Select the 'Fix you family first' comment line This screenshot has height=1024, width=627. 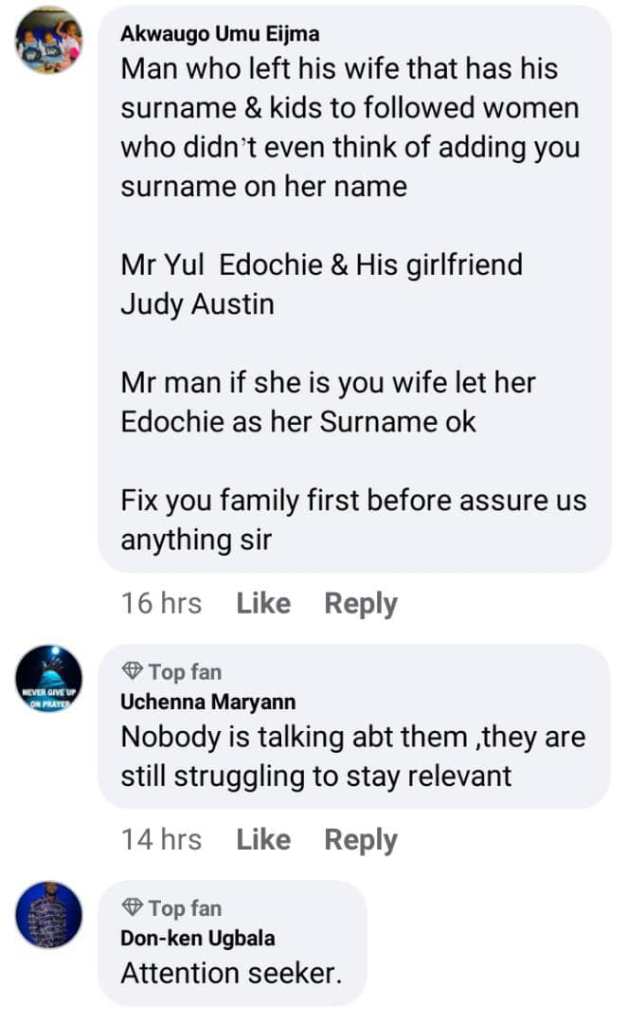(x=353, y=501)
